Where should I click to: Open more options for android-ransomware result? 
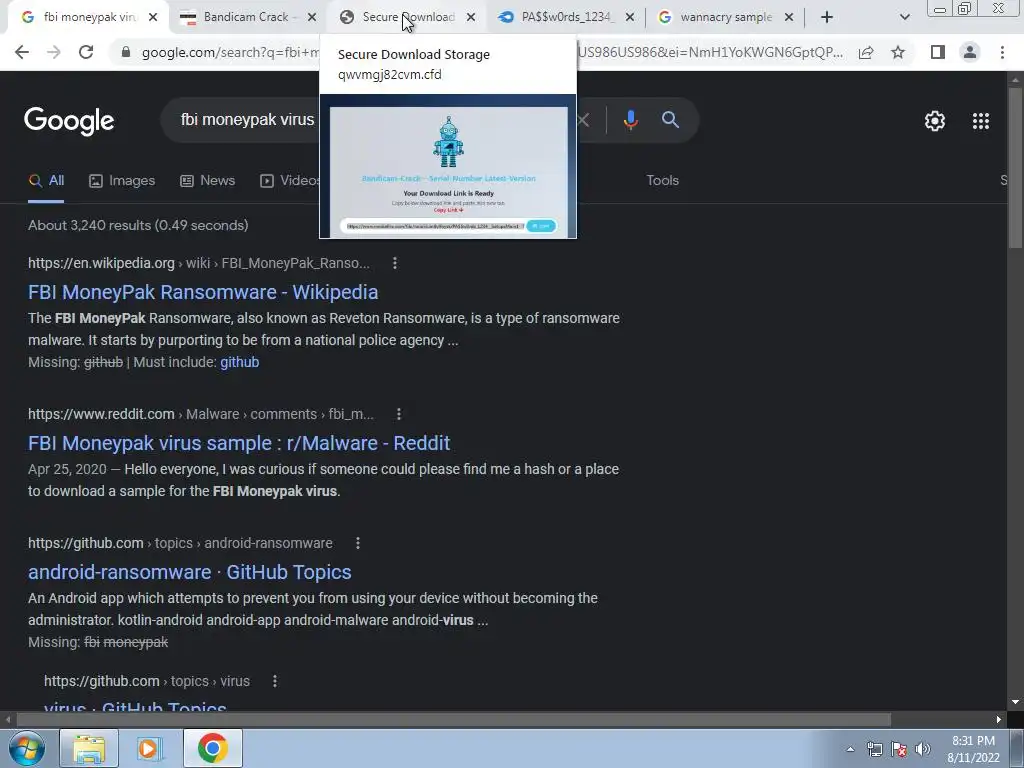point(358,543)
